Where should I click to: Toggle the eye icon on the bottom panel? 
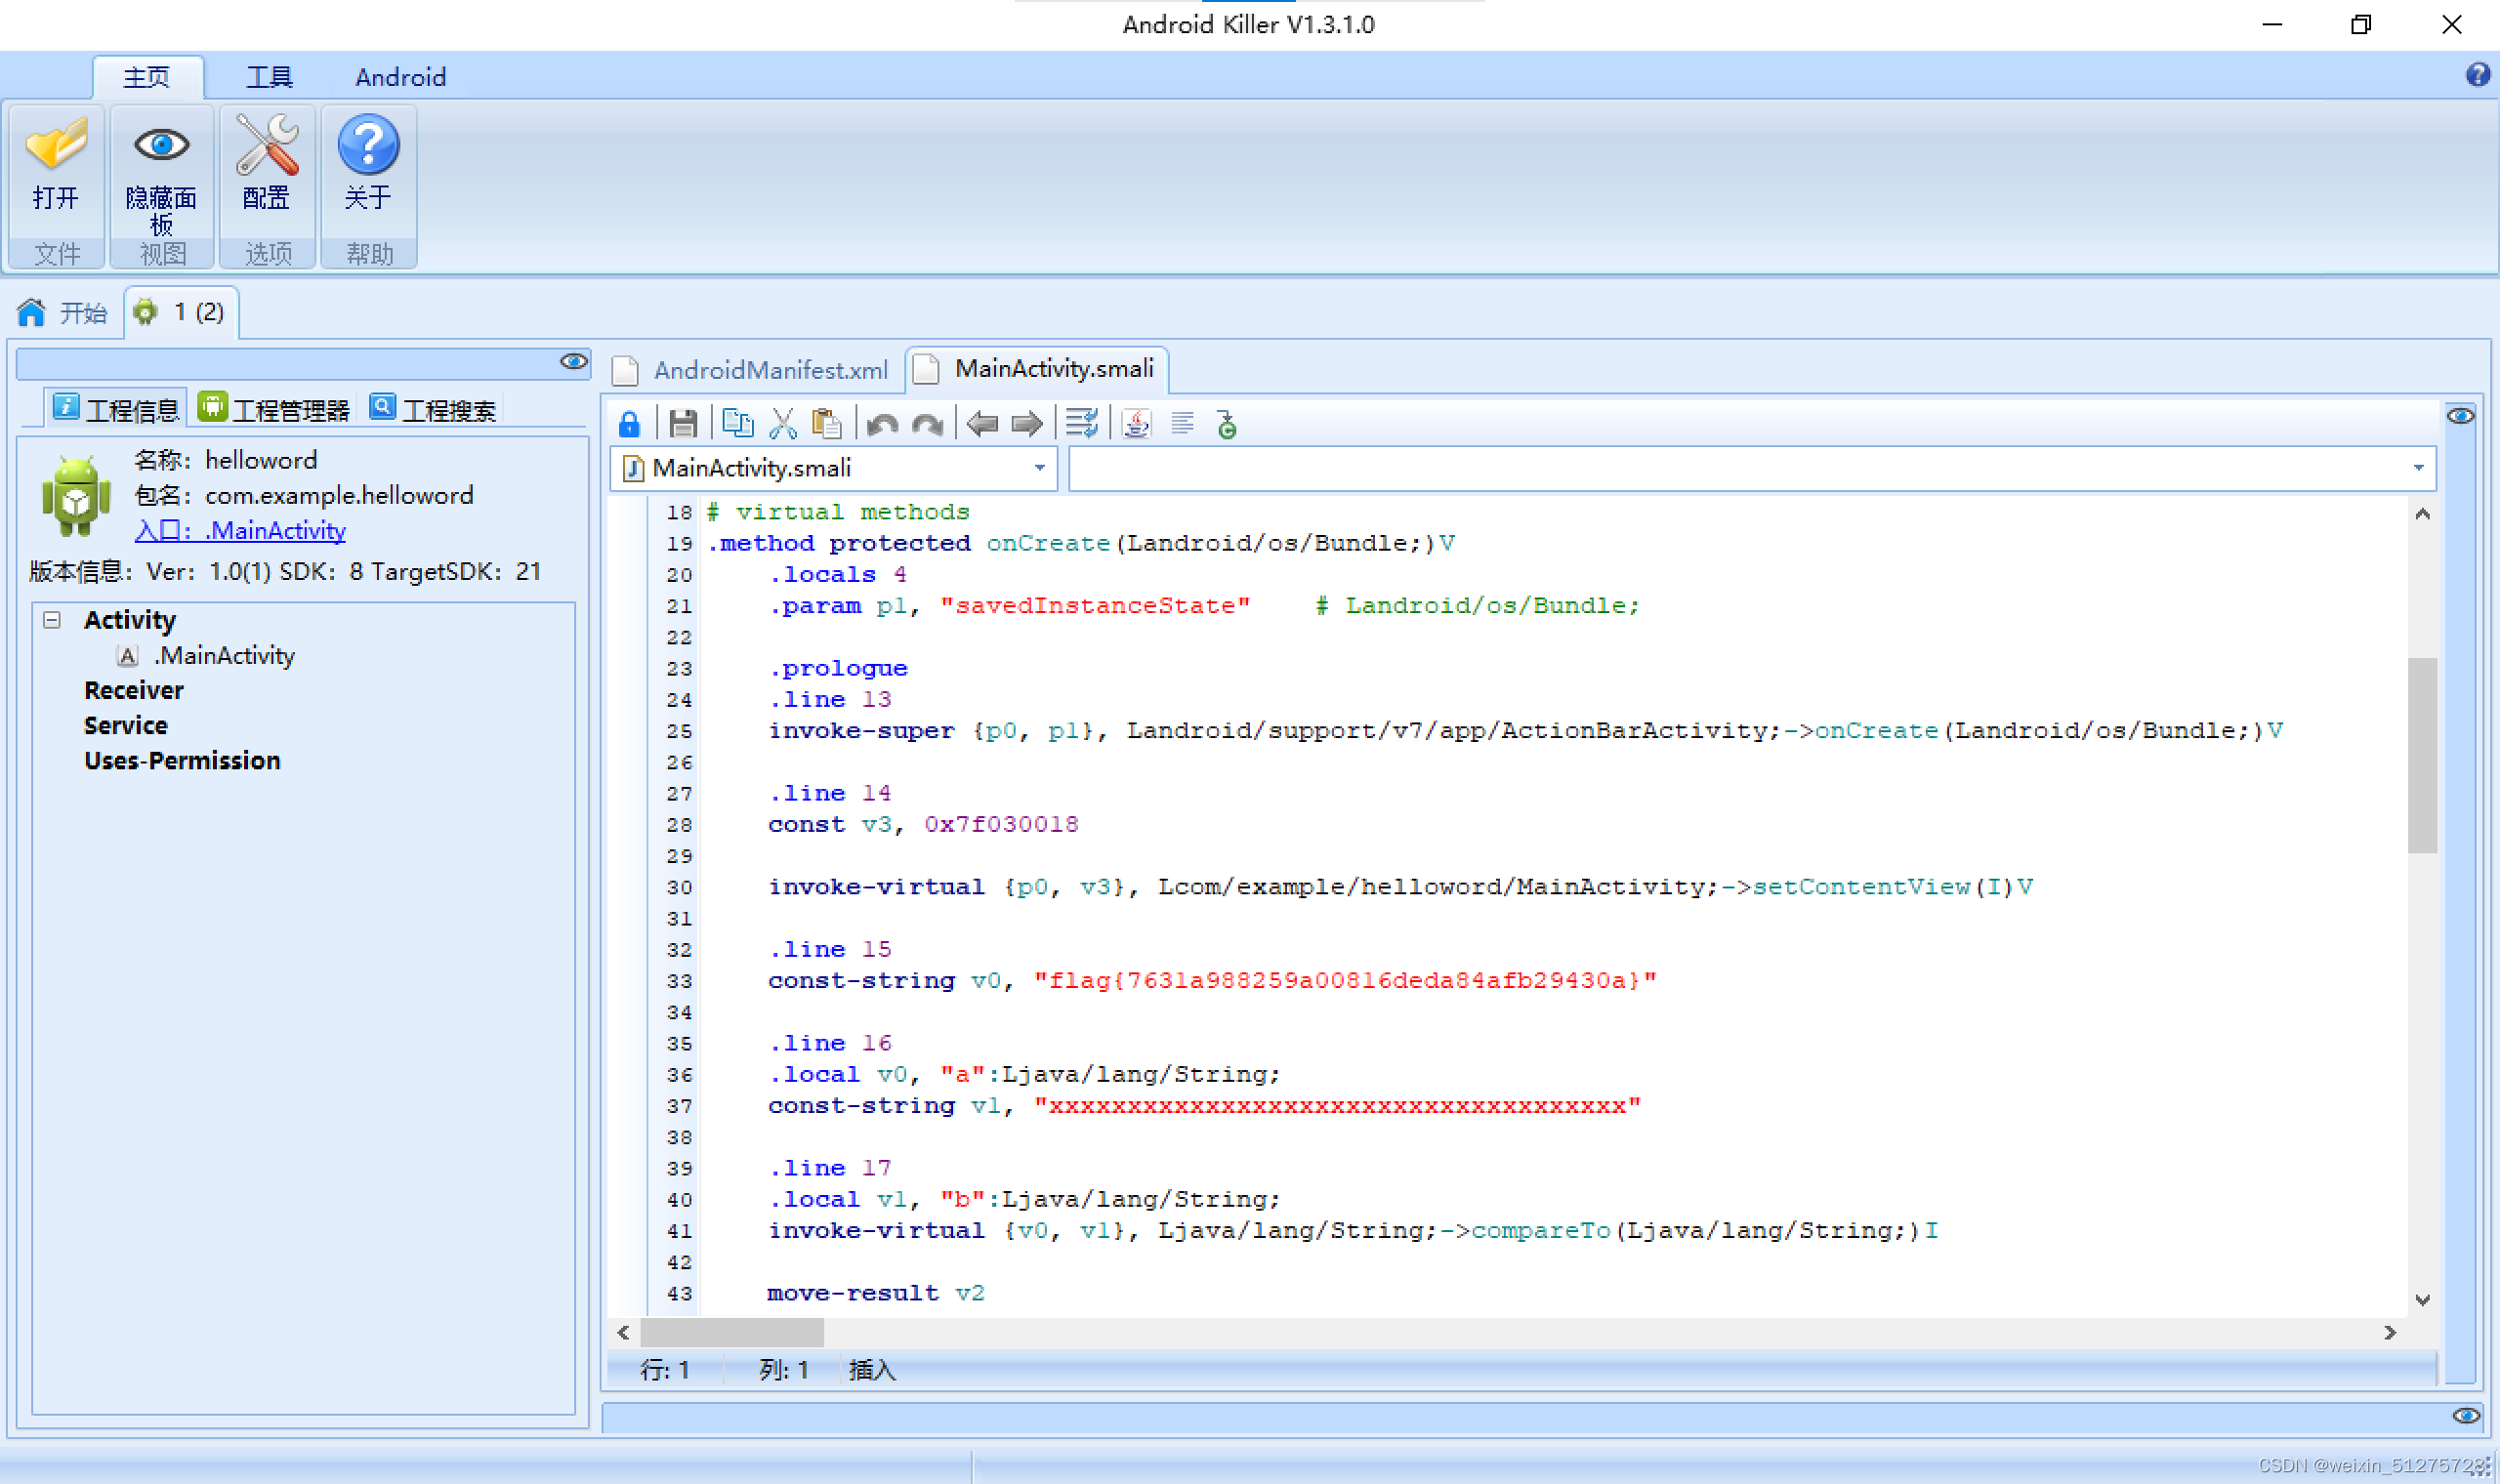tap(2466, 1416)
